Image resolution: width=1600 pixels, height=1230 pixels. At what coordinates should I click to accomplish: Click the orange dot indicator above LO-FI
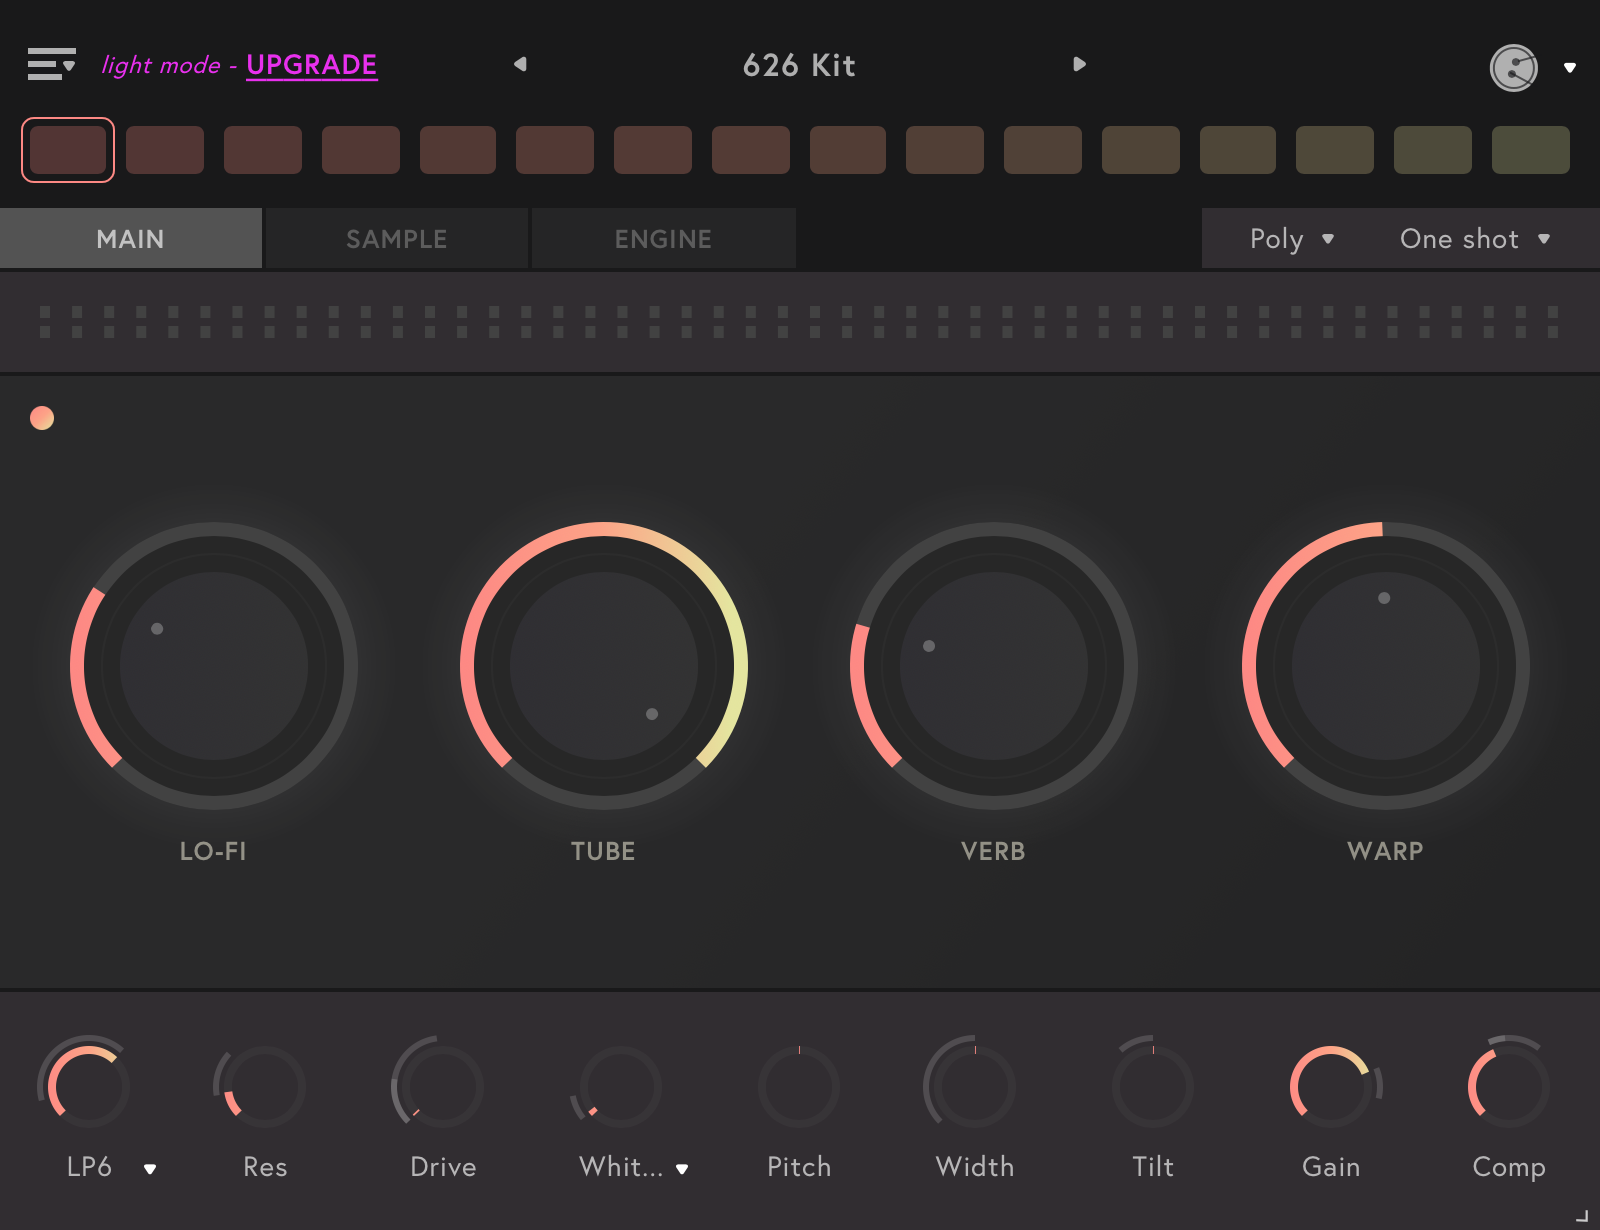click(x=42, y=418)
